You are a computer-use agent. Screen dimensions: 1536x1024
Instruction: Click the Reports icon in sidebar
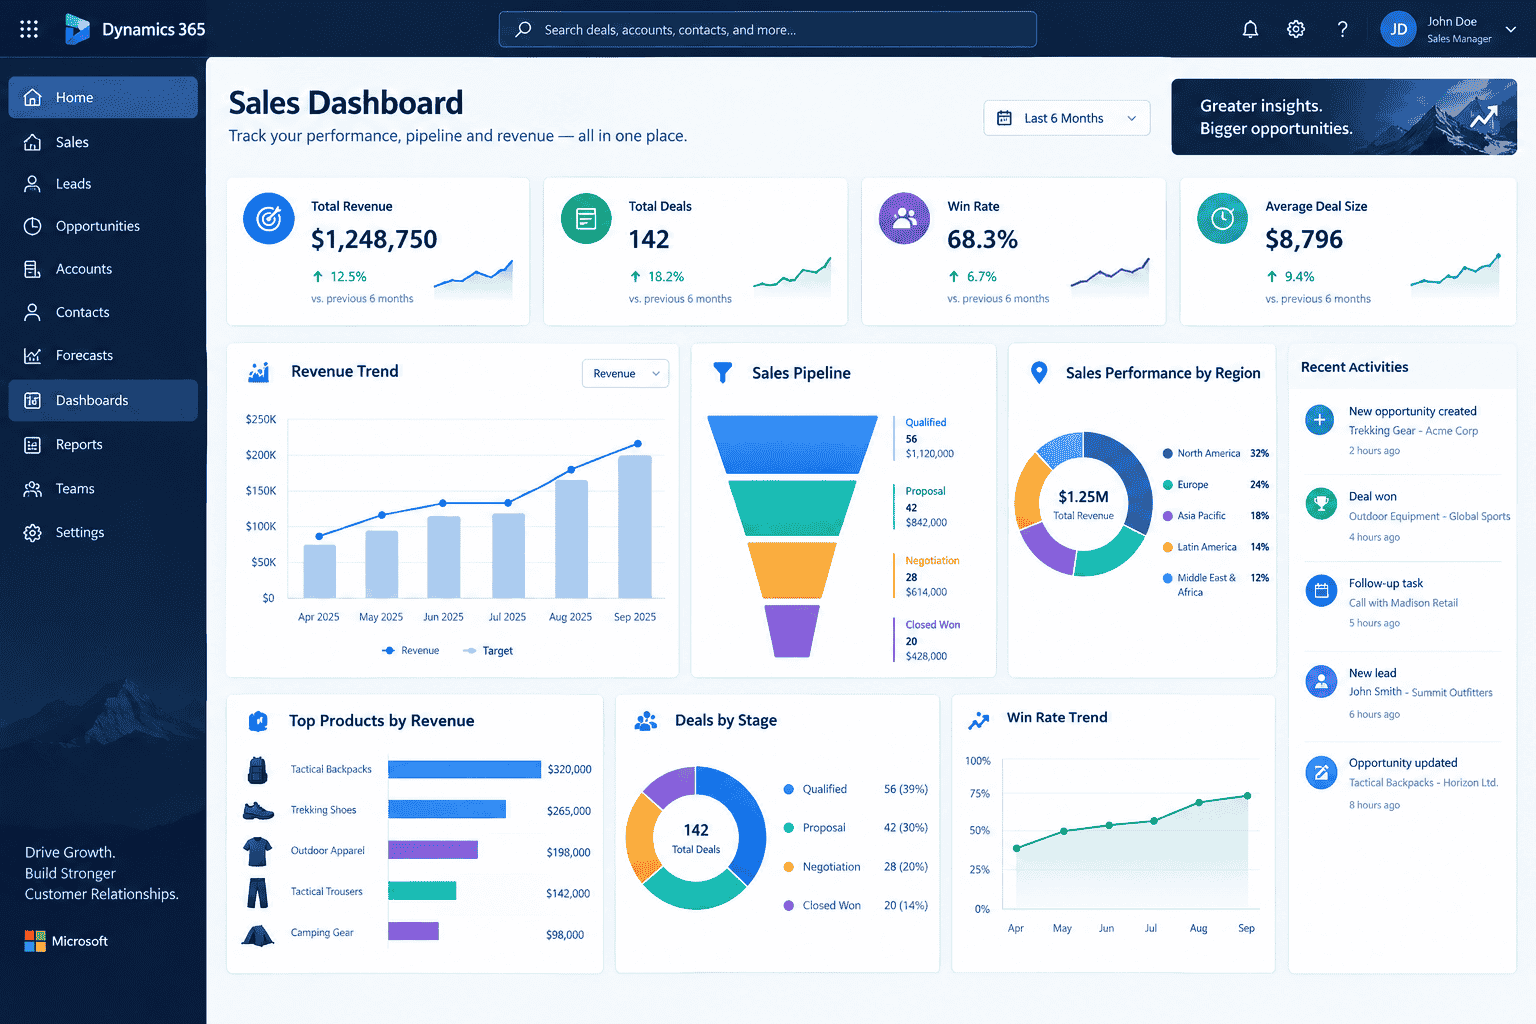33,445
